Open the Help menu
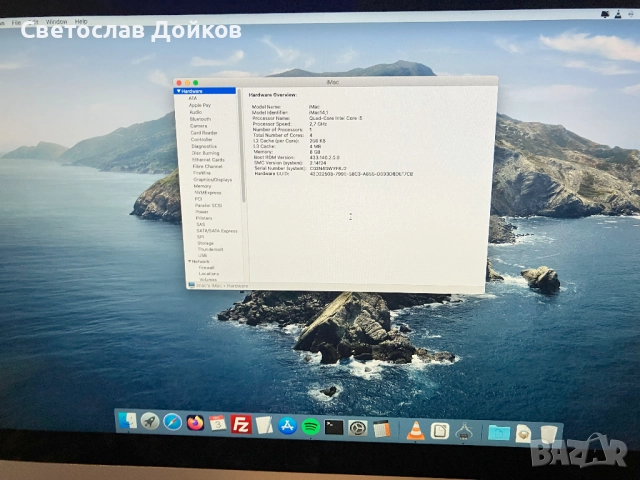The width and height of the screenshot is (640, 480). (x=81, y=21)
